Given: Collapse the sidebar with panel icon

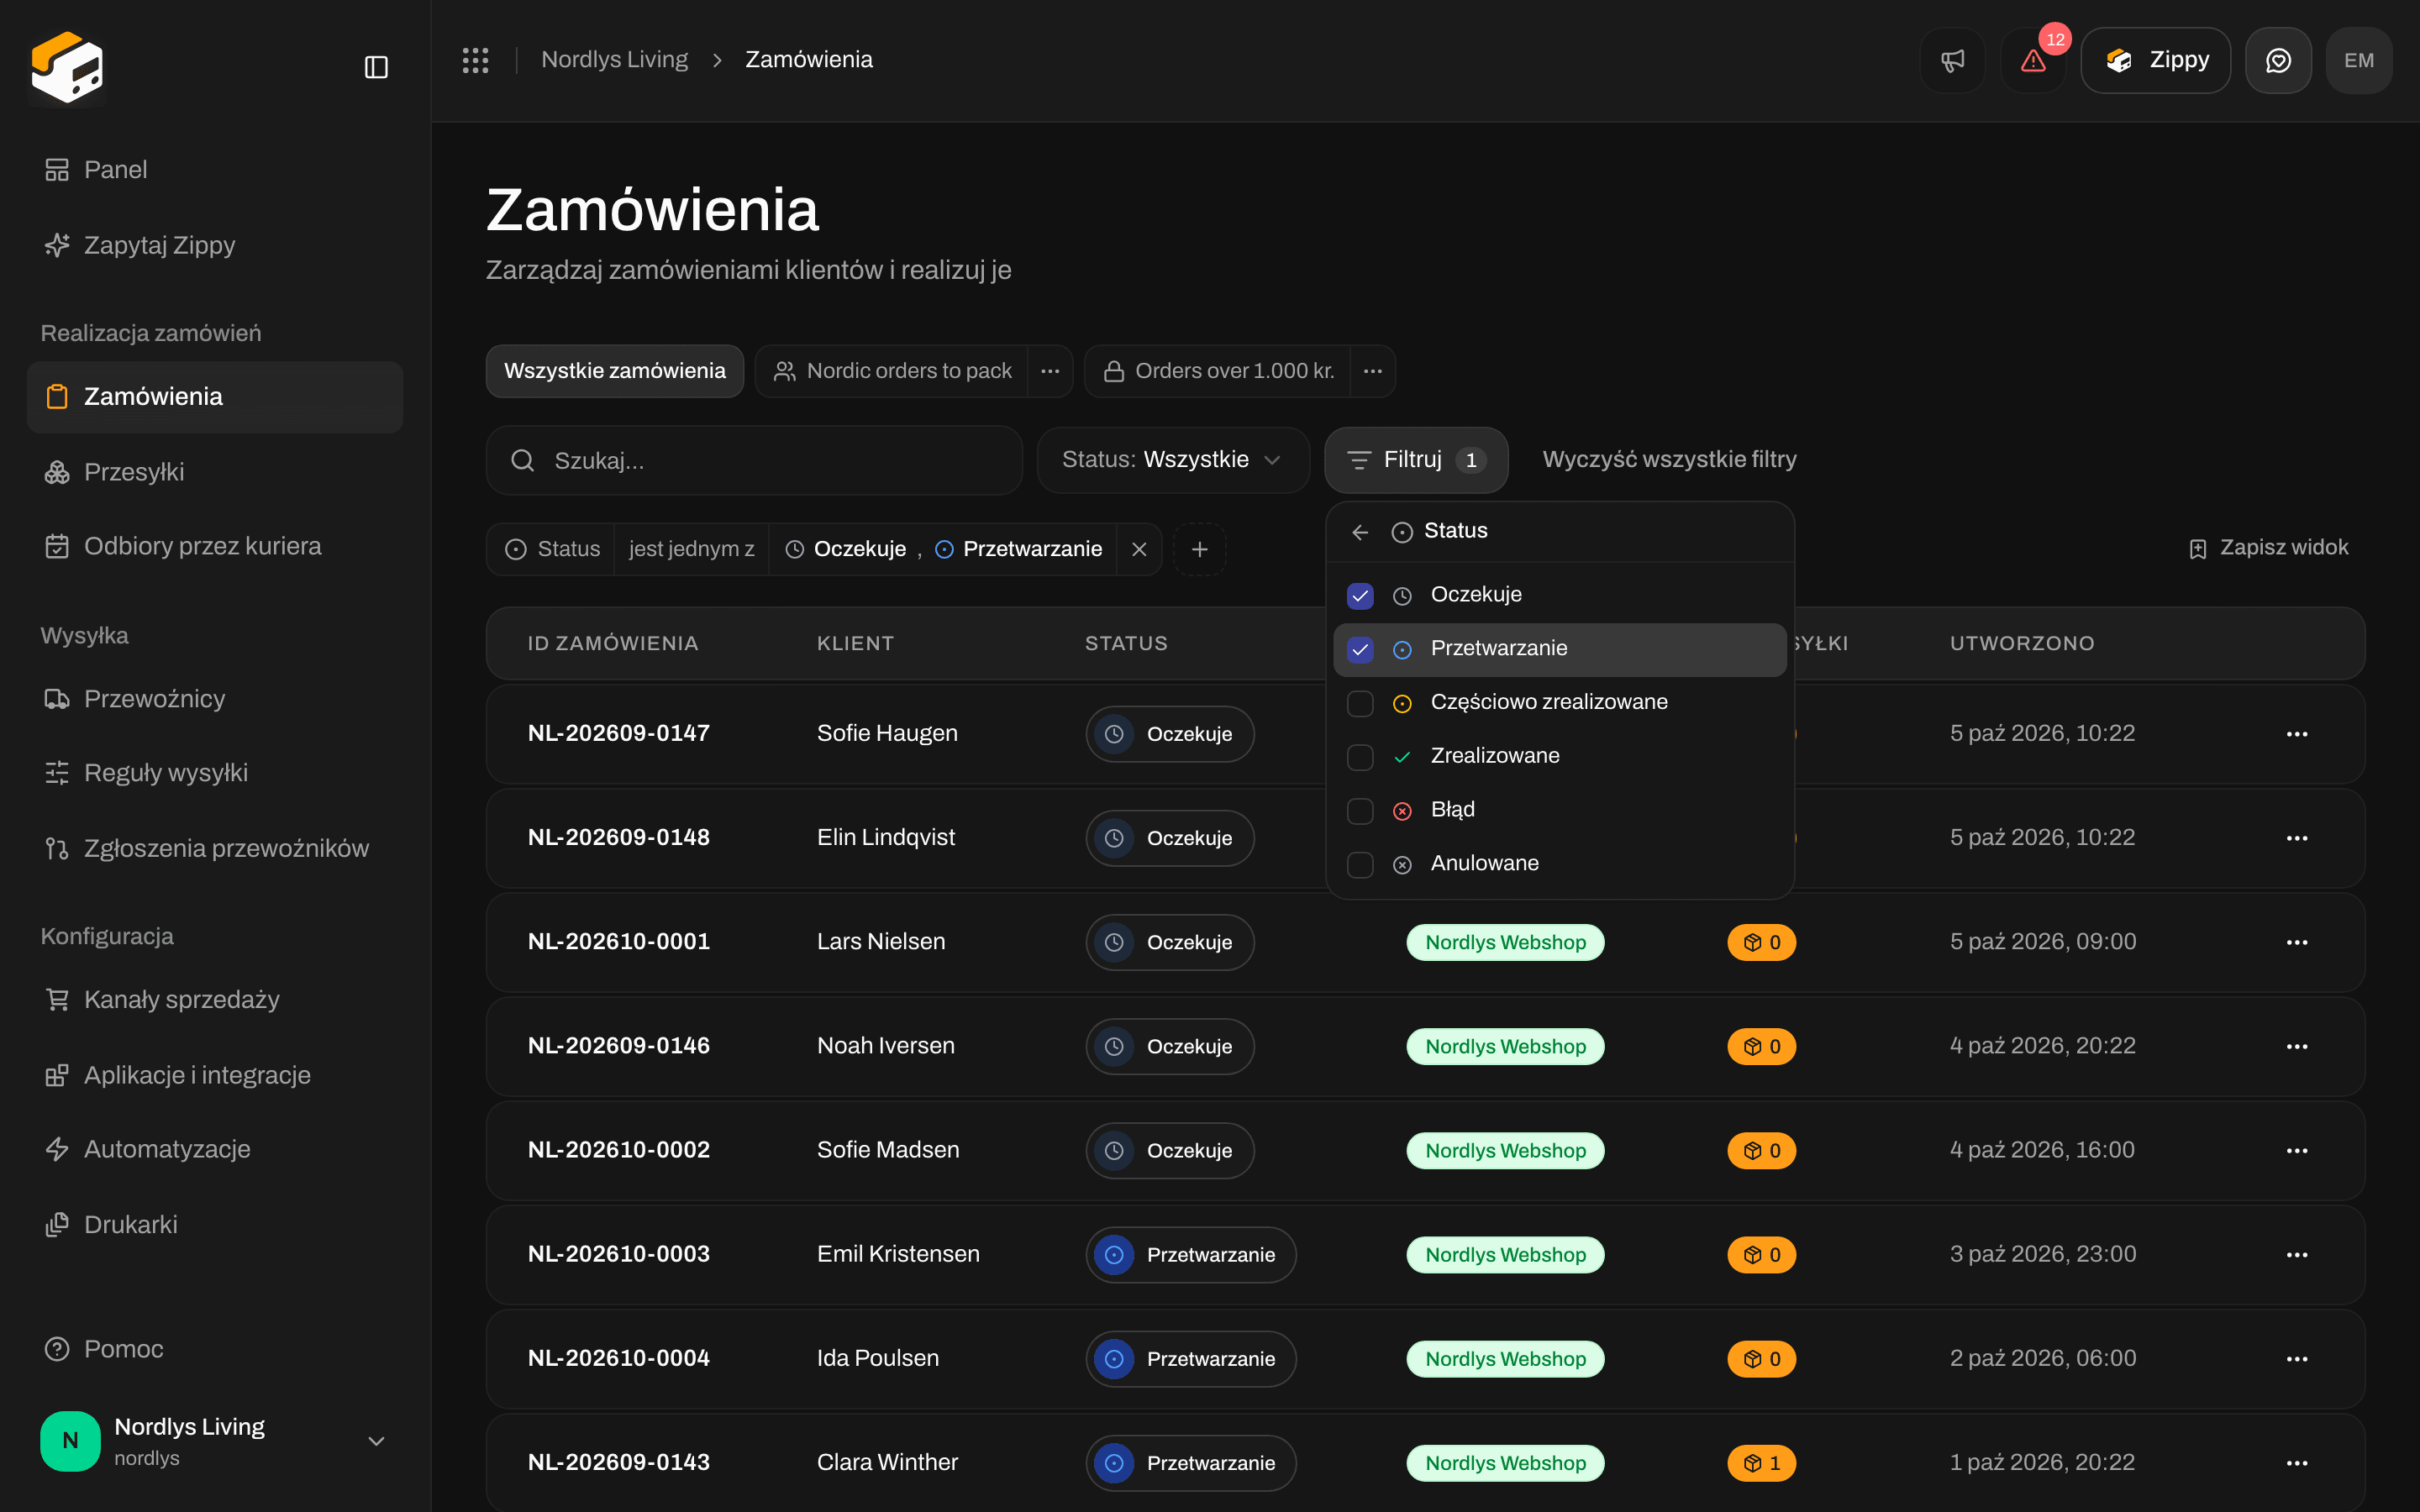Looking at the screenshot, I should 376,67.
